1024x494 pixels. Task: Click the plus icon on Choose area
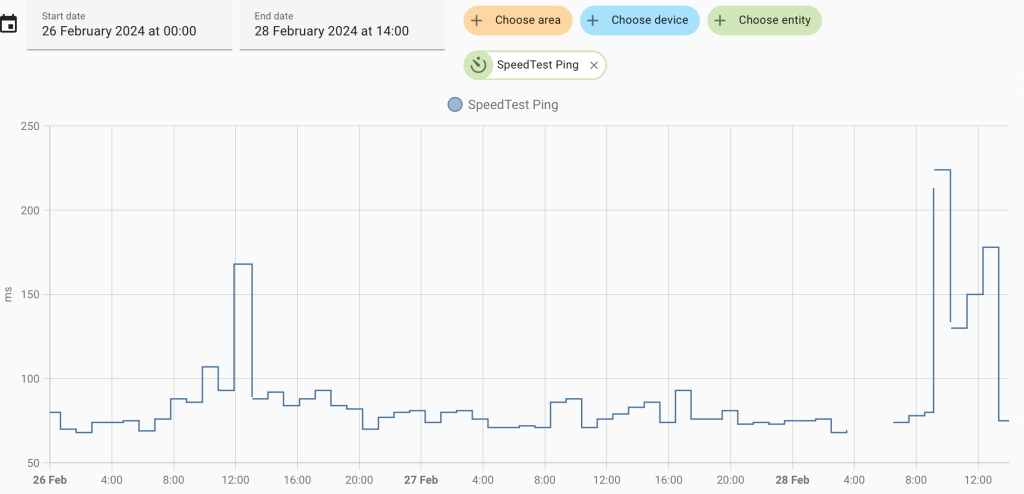(477, 20)
